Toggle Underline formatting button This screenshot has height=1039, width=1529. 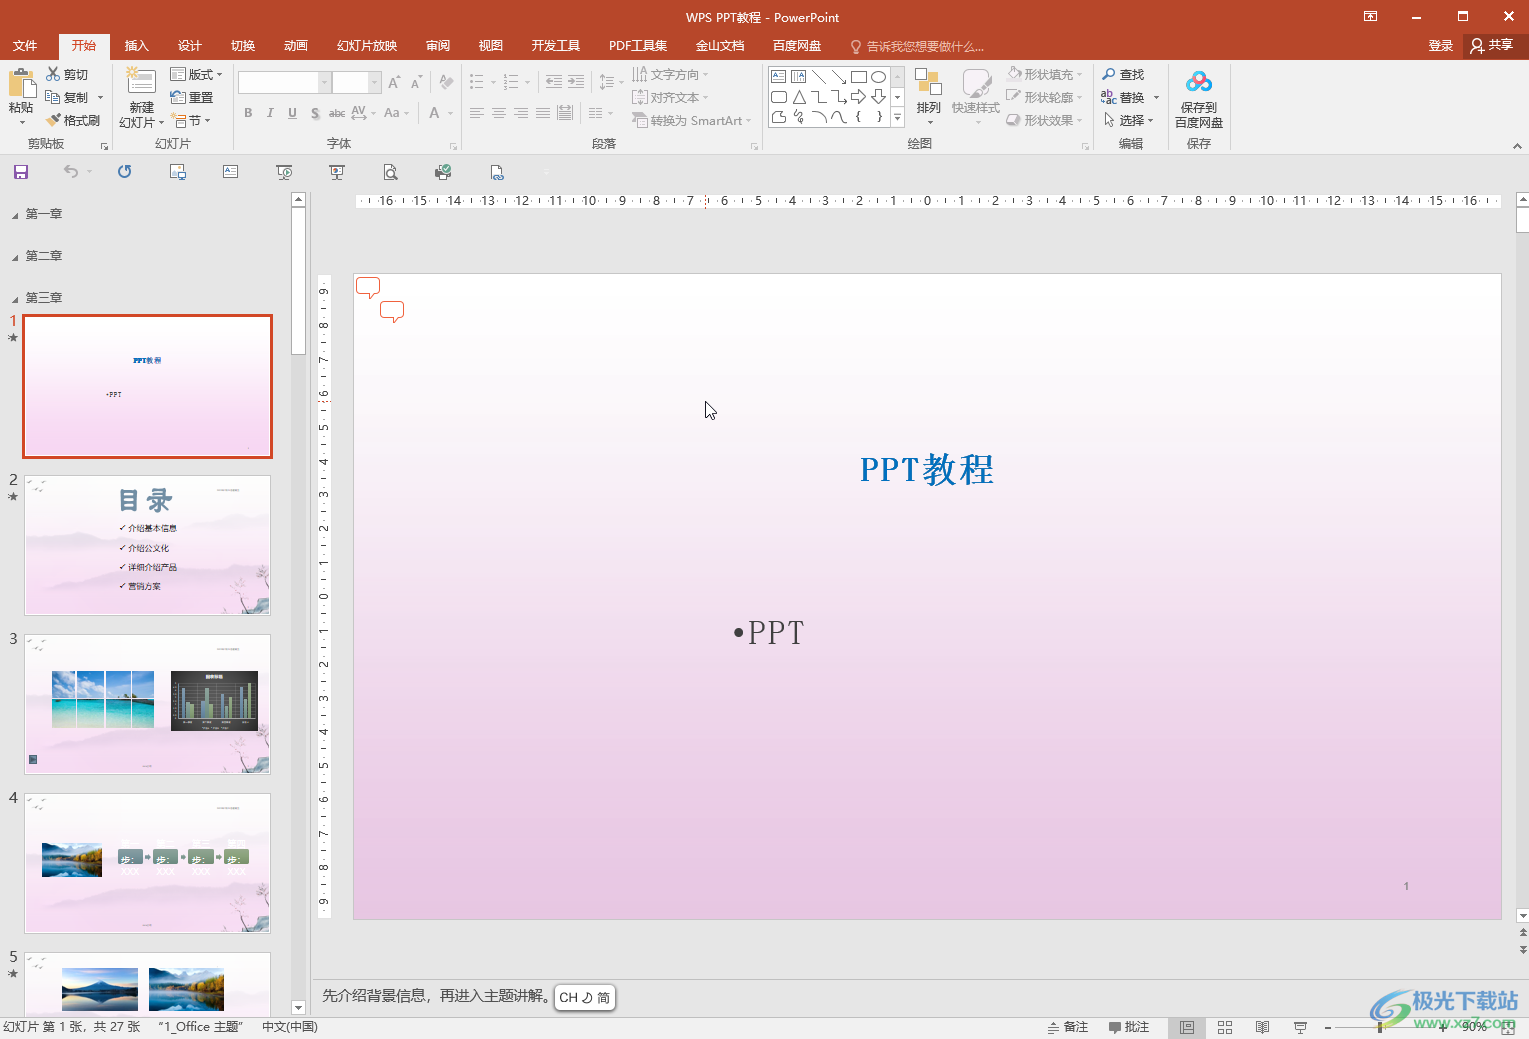click(292, 113)
